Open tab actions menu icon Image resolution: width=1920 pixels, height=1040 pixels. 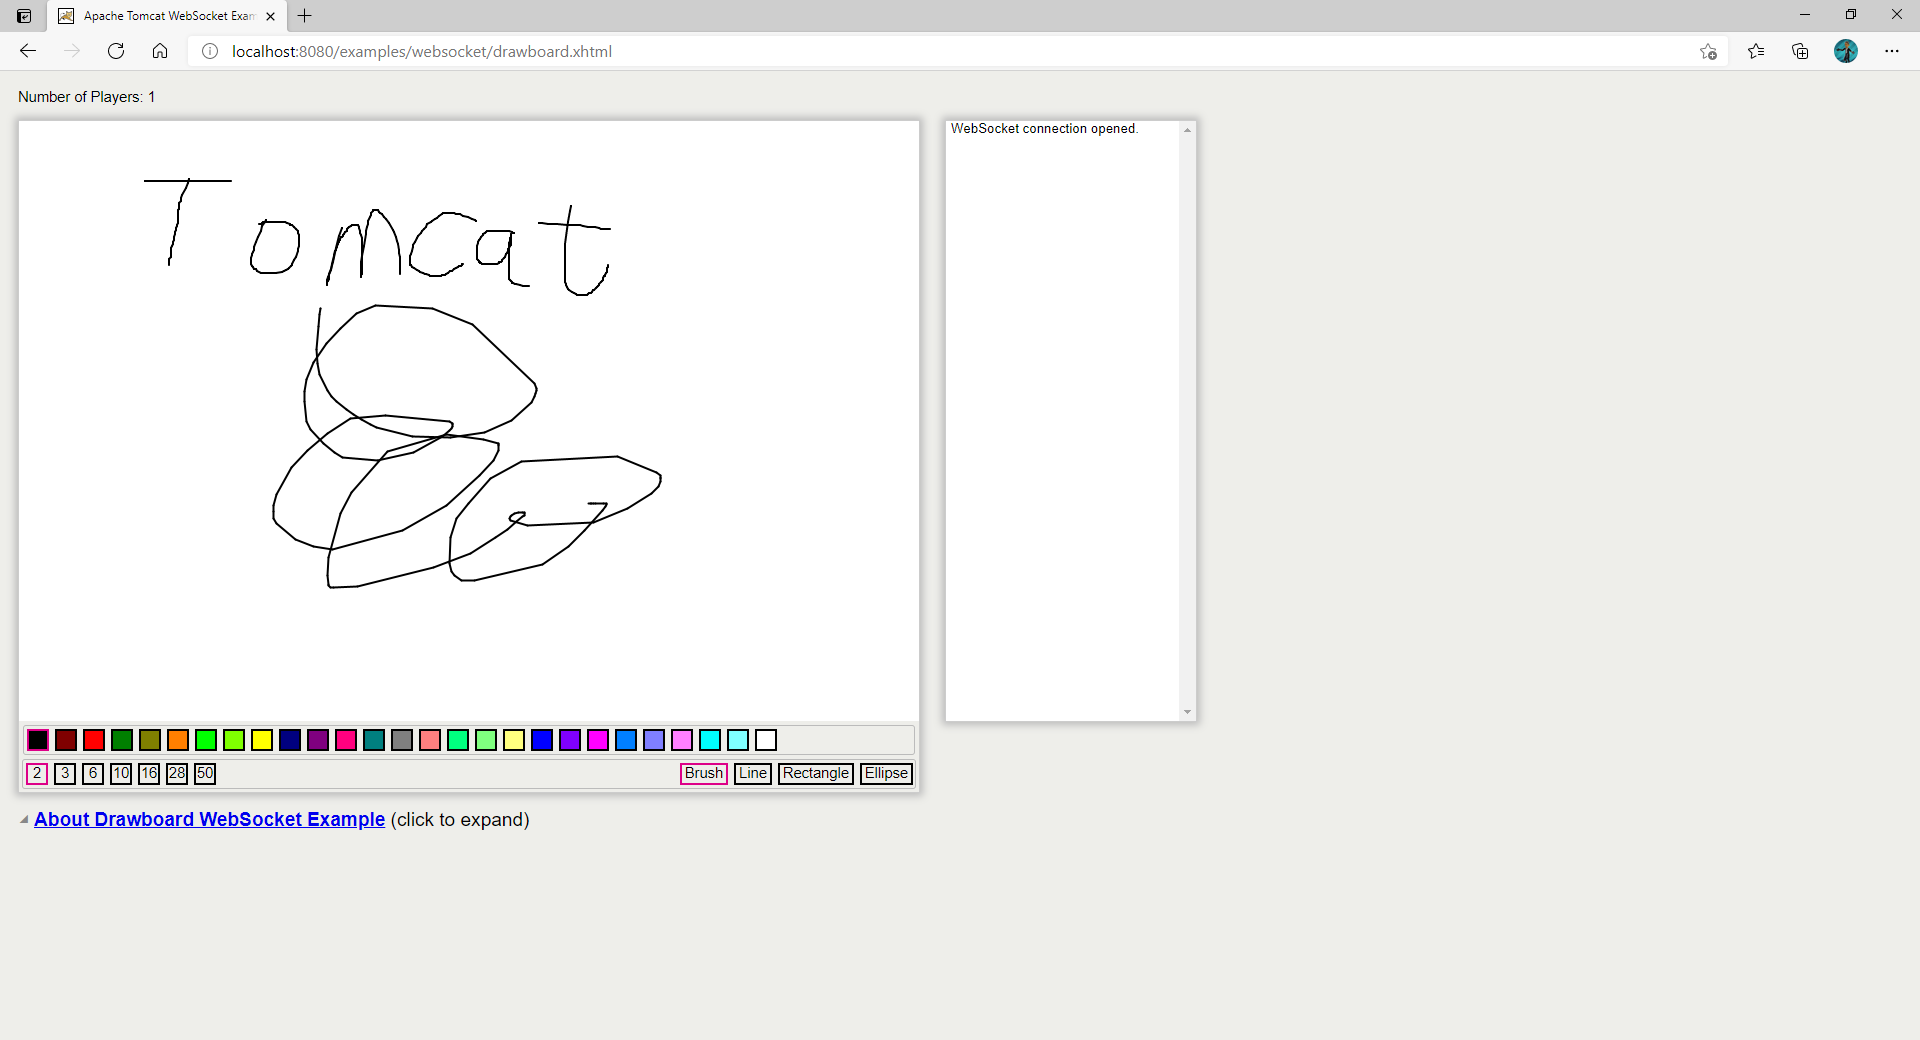point(24,16)
